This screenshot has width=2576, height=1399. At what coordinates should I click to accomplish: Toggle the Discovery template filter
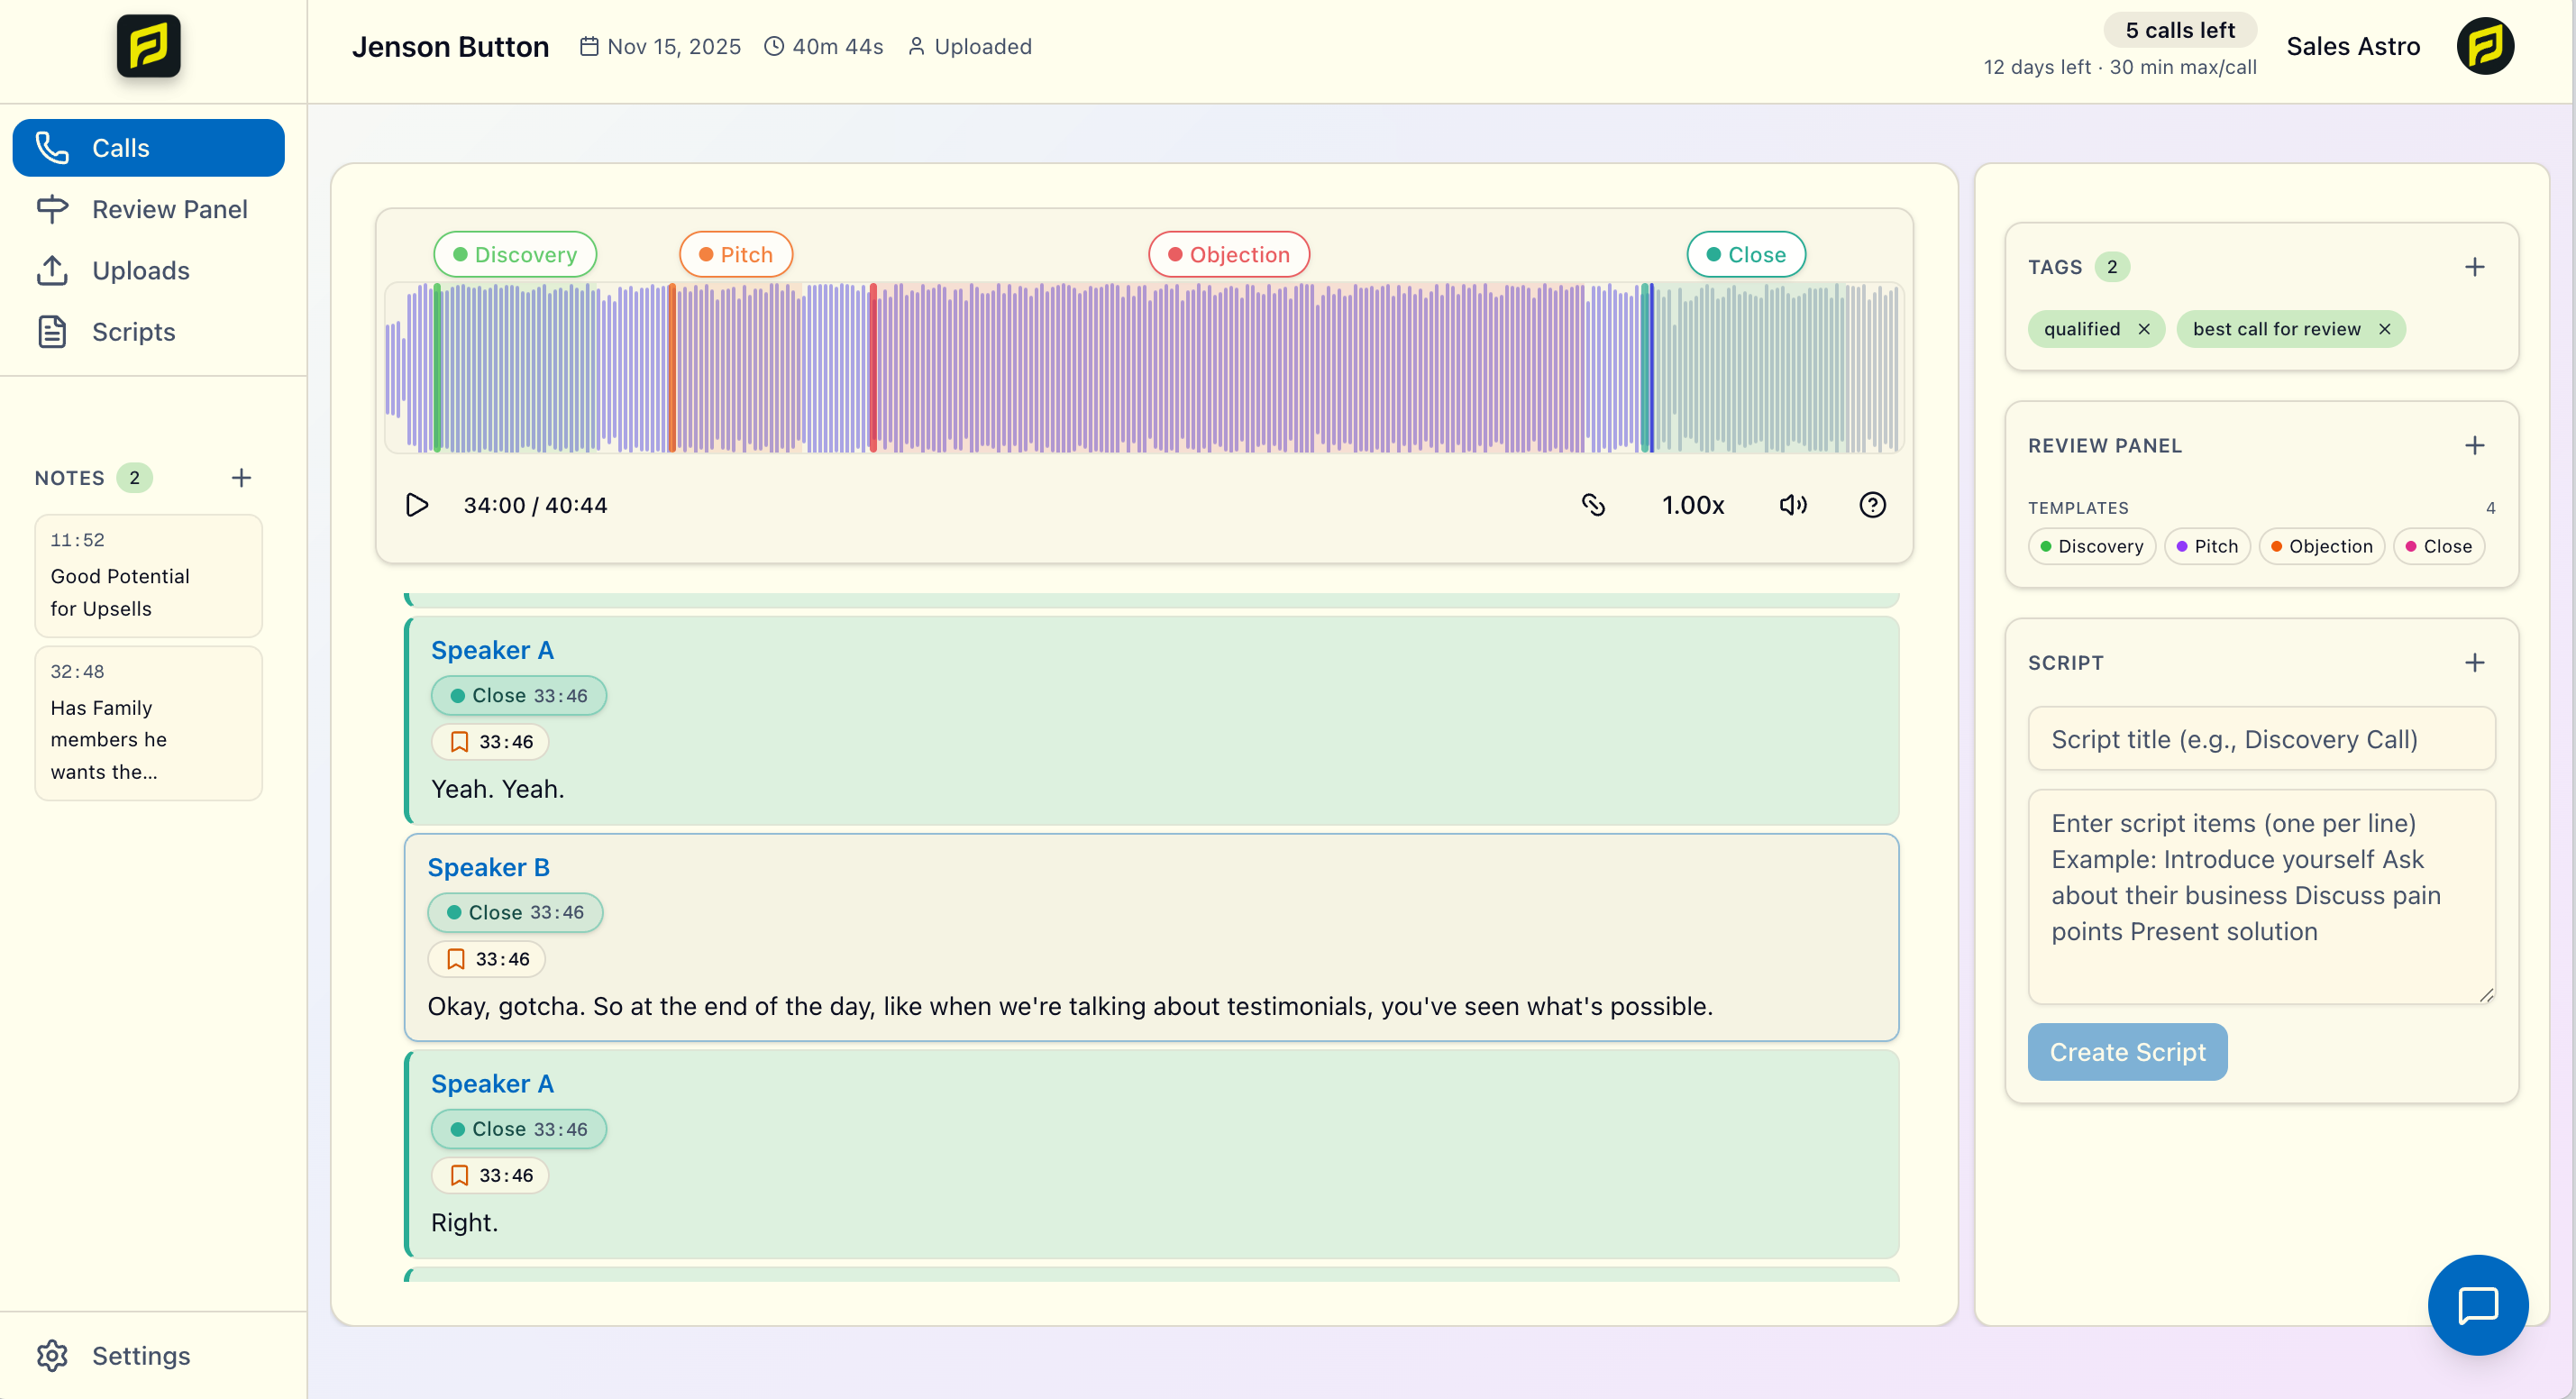click(2091, 546)
